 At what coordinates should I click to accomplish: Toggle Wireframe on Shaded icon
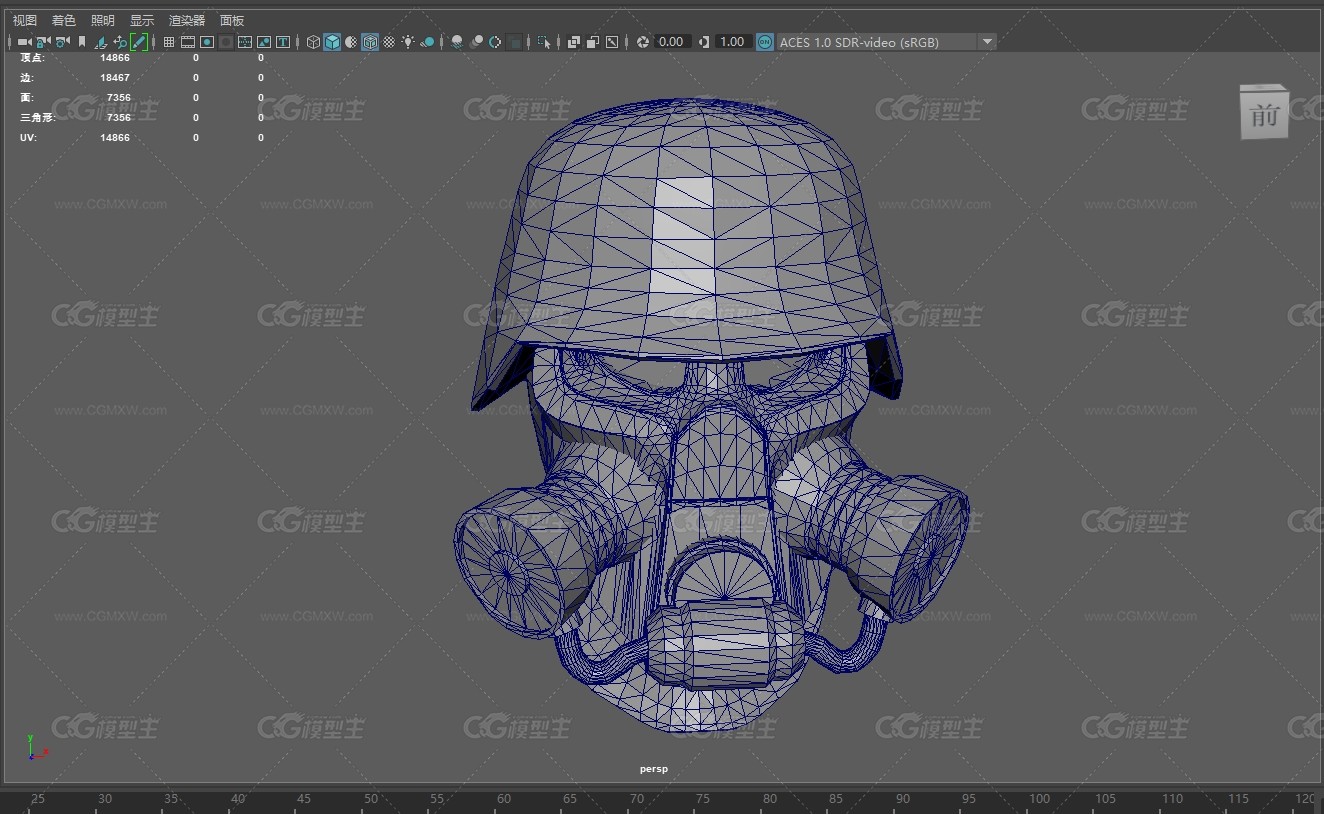point(370,42)
